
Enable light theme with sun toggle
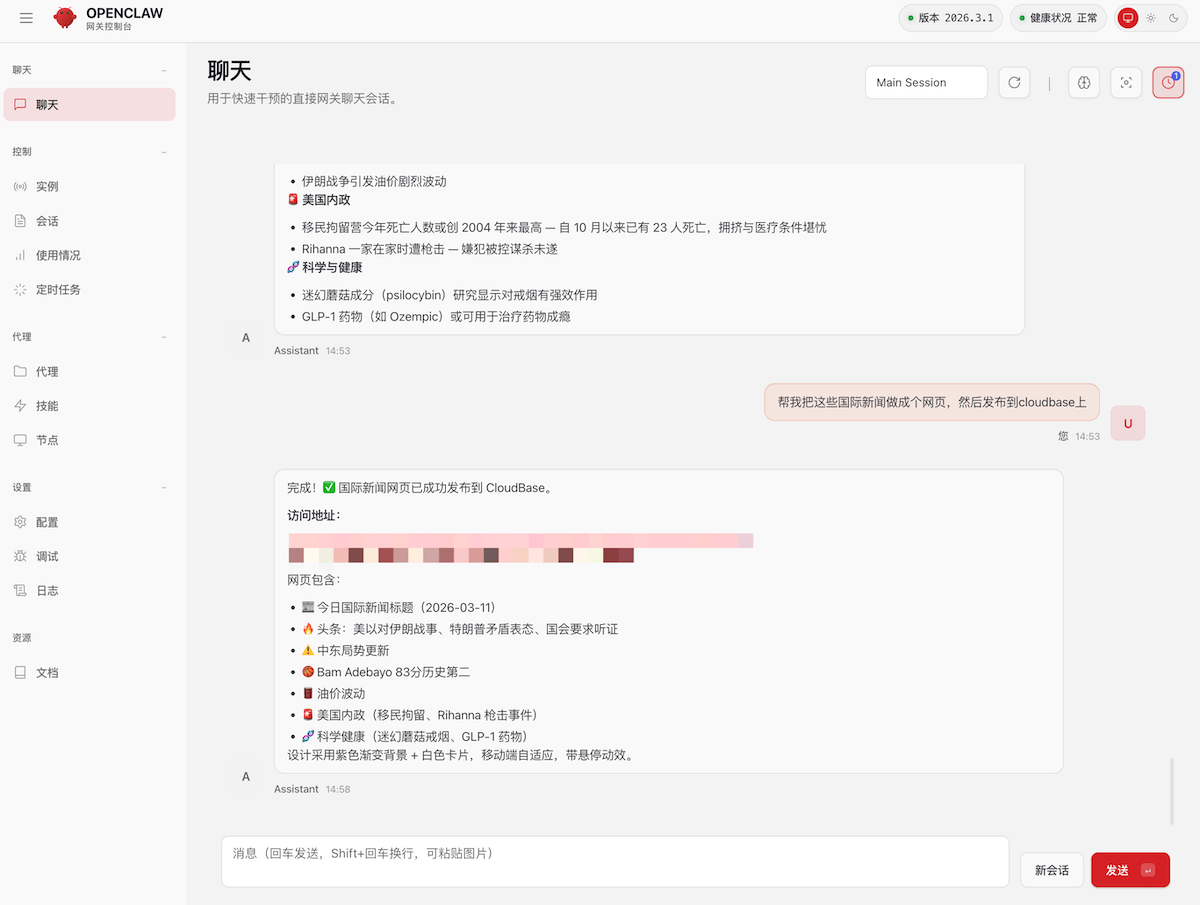pyautogui.click(x=1151, y=18)
